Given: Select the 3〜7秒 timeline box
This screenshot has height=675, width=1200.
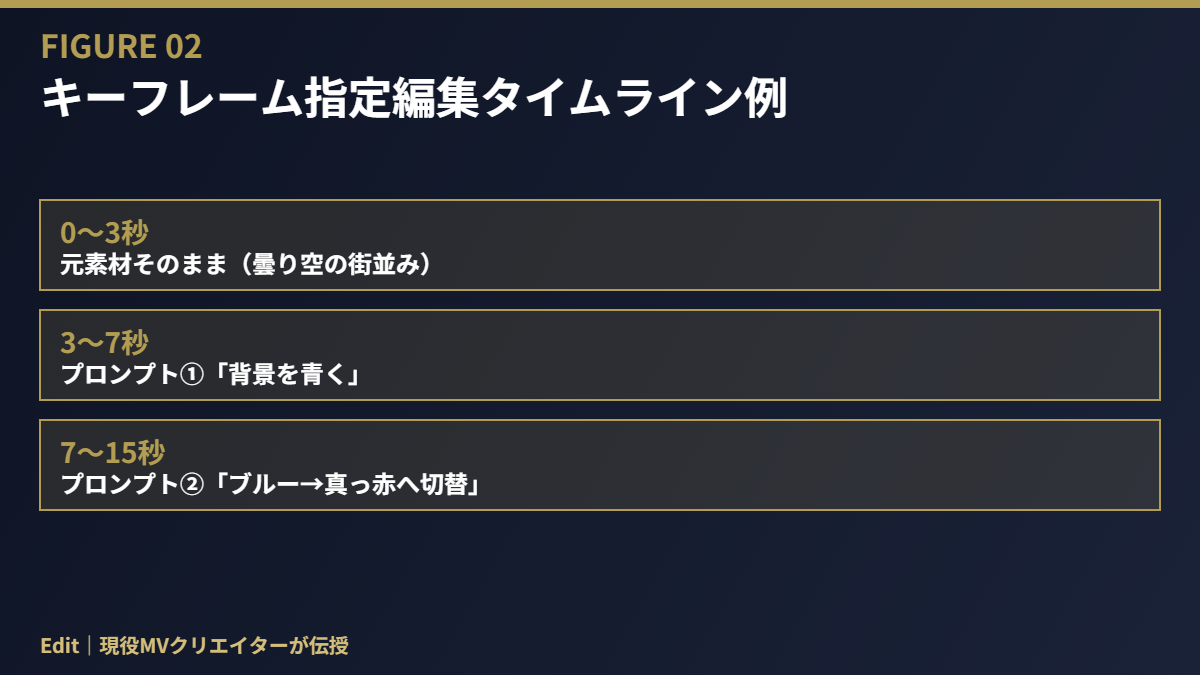Looking at the screenshot, I should 600,355.
